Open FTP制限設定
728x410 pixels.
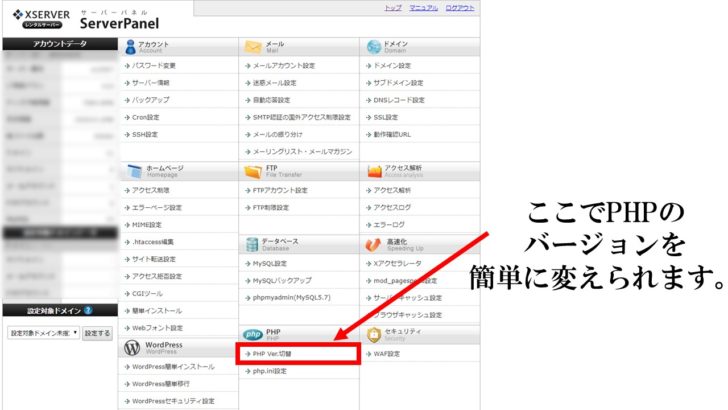271,208
